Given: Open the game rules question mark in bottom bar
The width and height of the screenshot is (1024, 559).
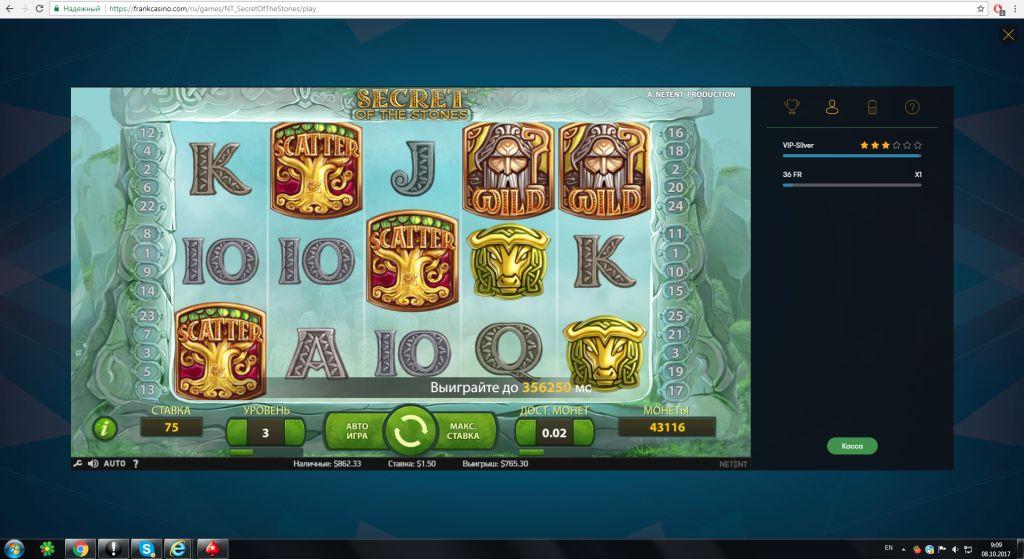Looking at the screenshot, I should click(136, 463).
